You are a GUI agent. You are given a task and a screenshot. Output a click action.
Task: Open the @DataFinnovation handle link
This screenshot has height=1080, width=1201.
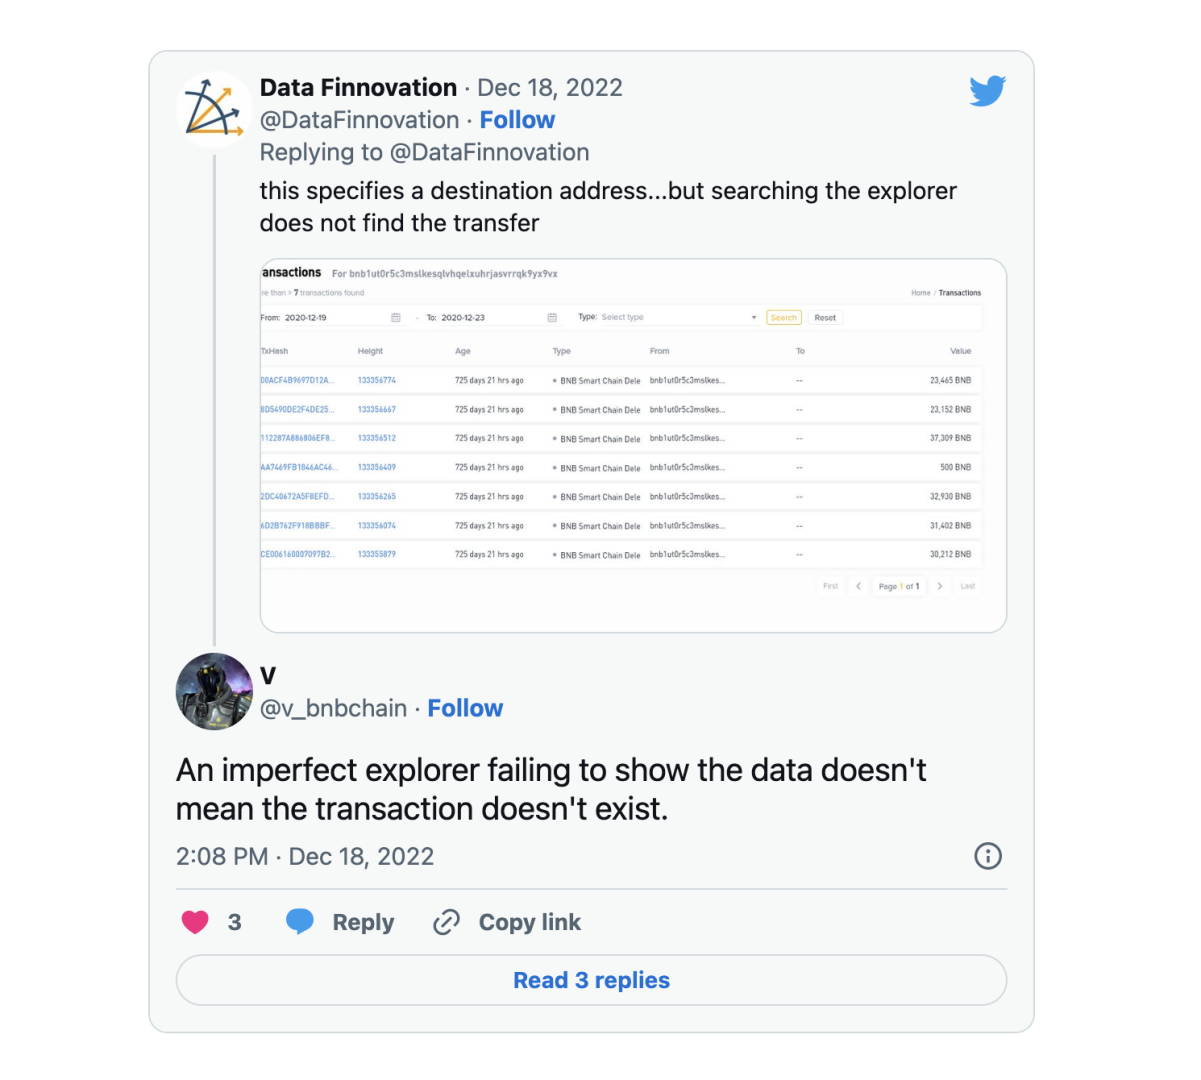pyautogui.click(x=359, y=120)
